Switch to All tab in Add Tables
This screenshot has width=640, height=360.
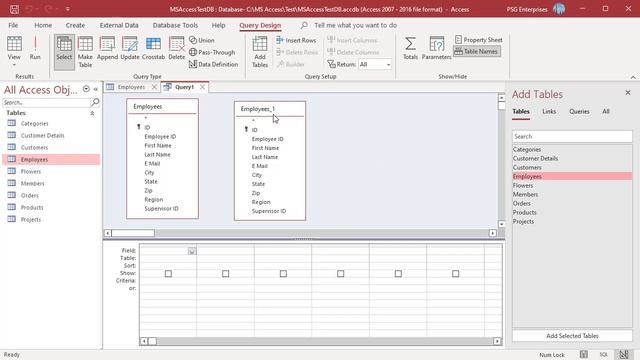click(606, 111)
